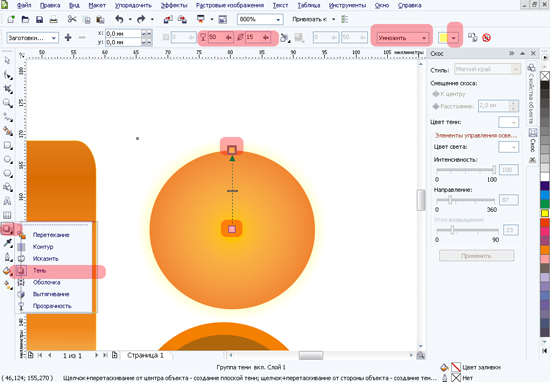Select the Polygon tool
This screenshot has width=550, height=382.
coord(7,173)
